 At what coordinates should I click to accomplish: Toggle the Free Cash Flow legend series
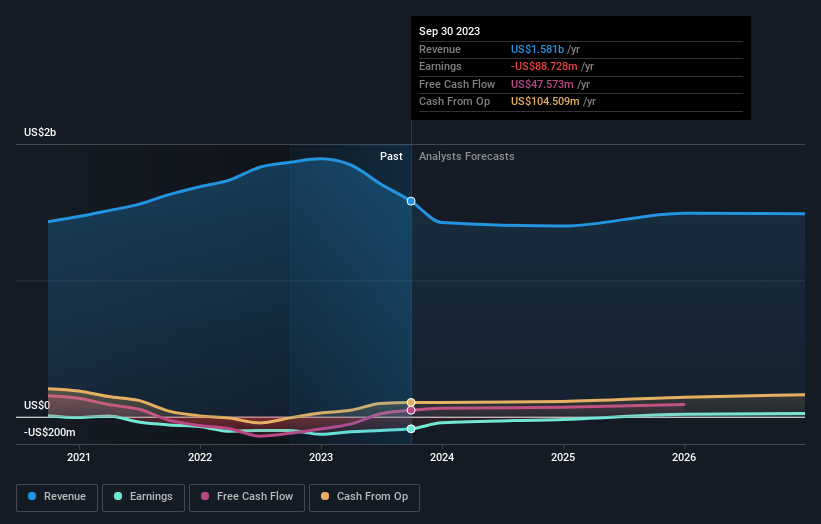[247, 497]
